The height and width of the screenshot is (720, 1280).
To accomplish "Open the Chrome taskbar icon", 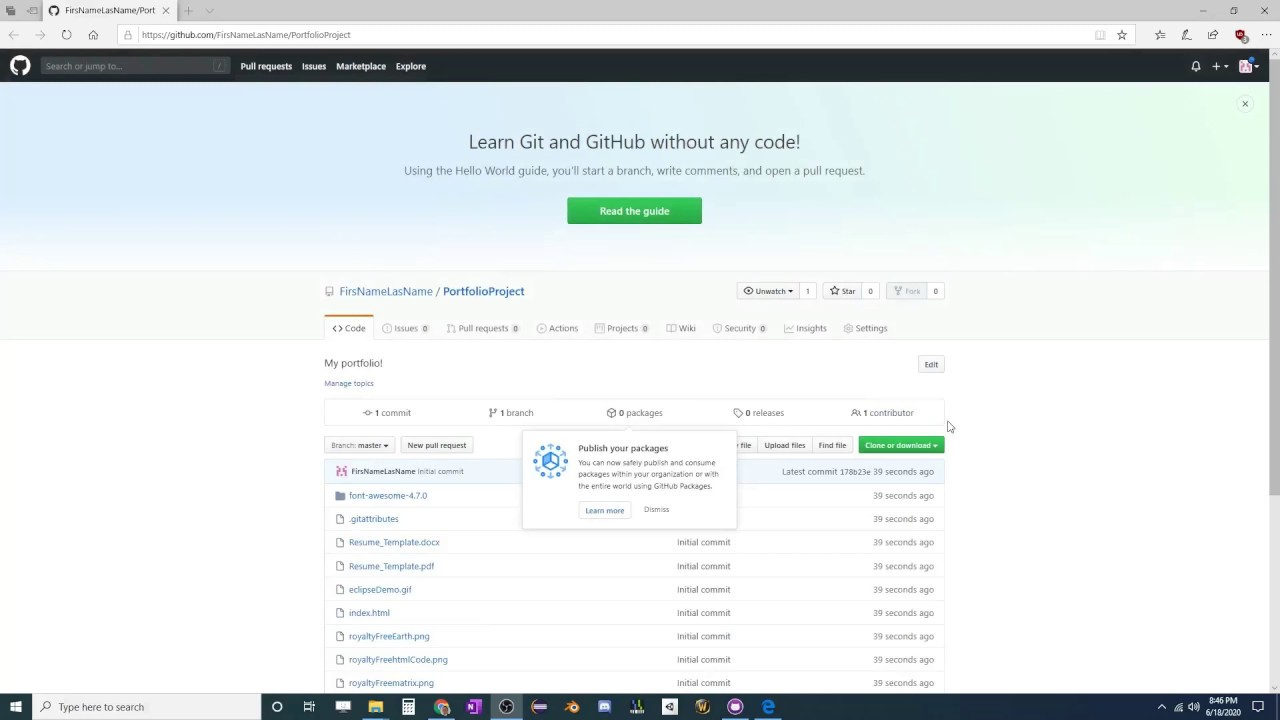I will [441, 707].
